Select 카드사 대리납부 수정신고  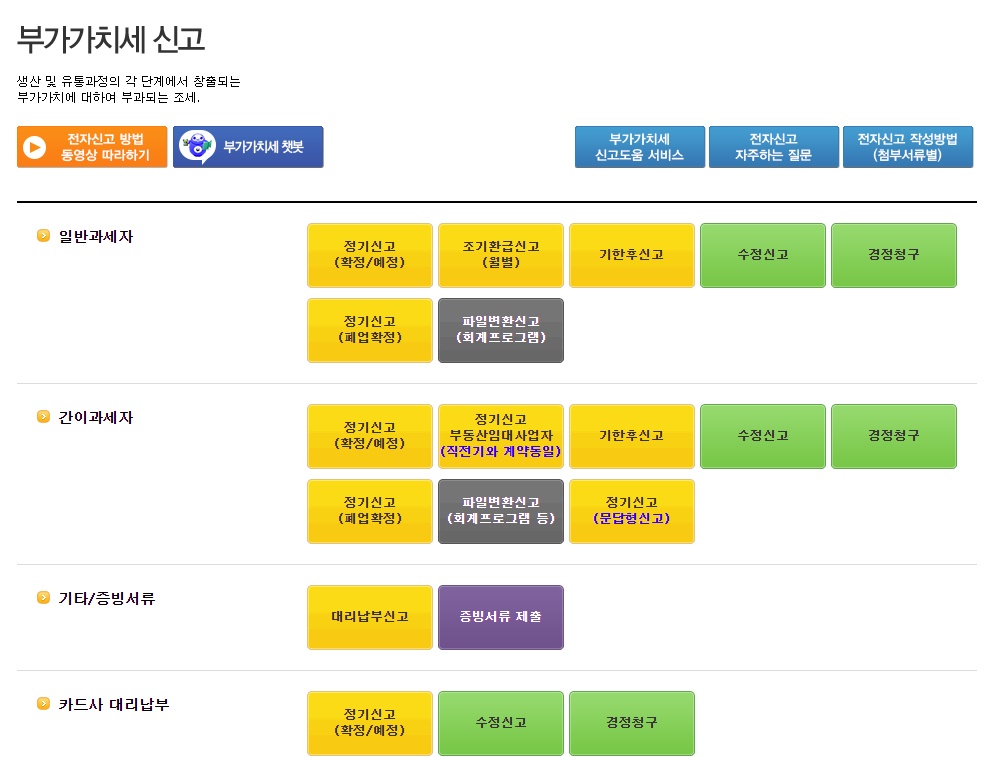point(501,723)
